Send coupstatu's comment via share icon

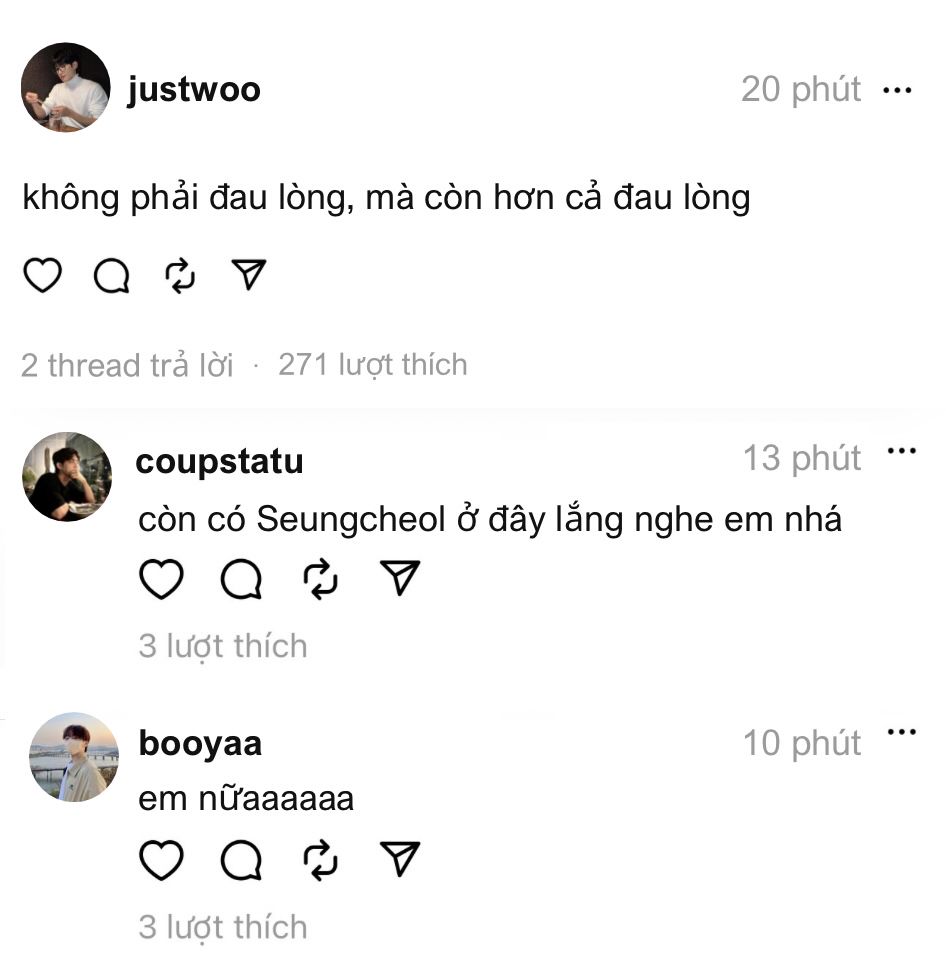click(x=400, y=577)
